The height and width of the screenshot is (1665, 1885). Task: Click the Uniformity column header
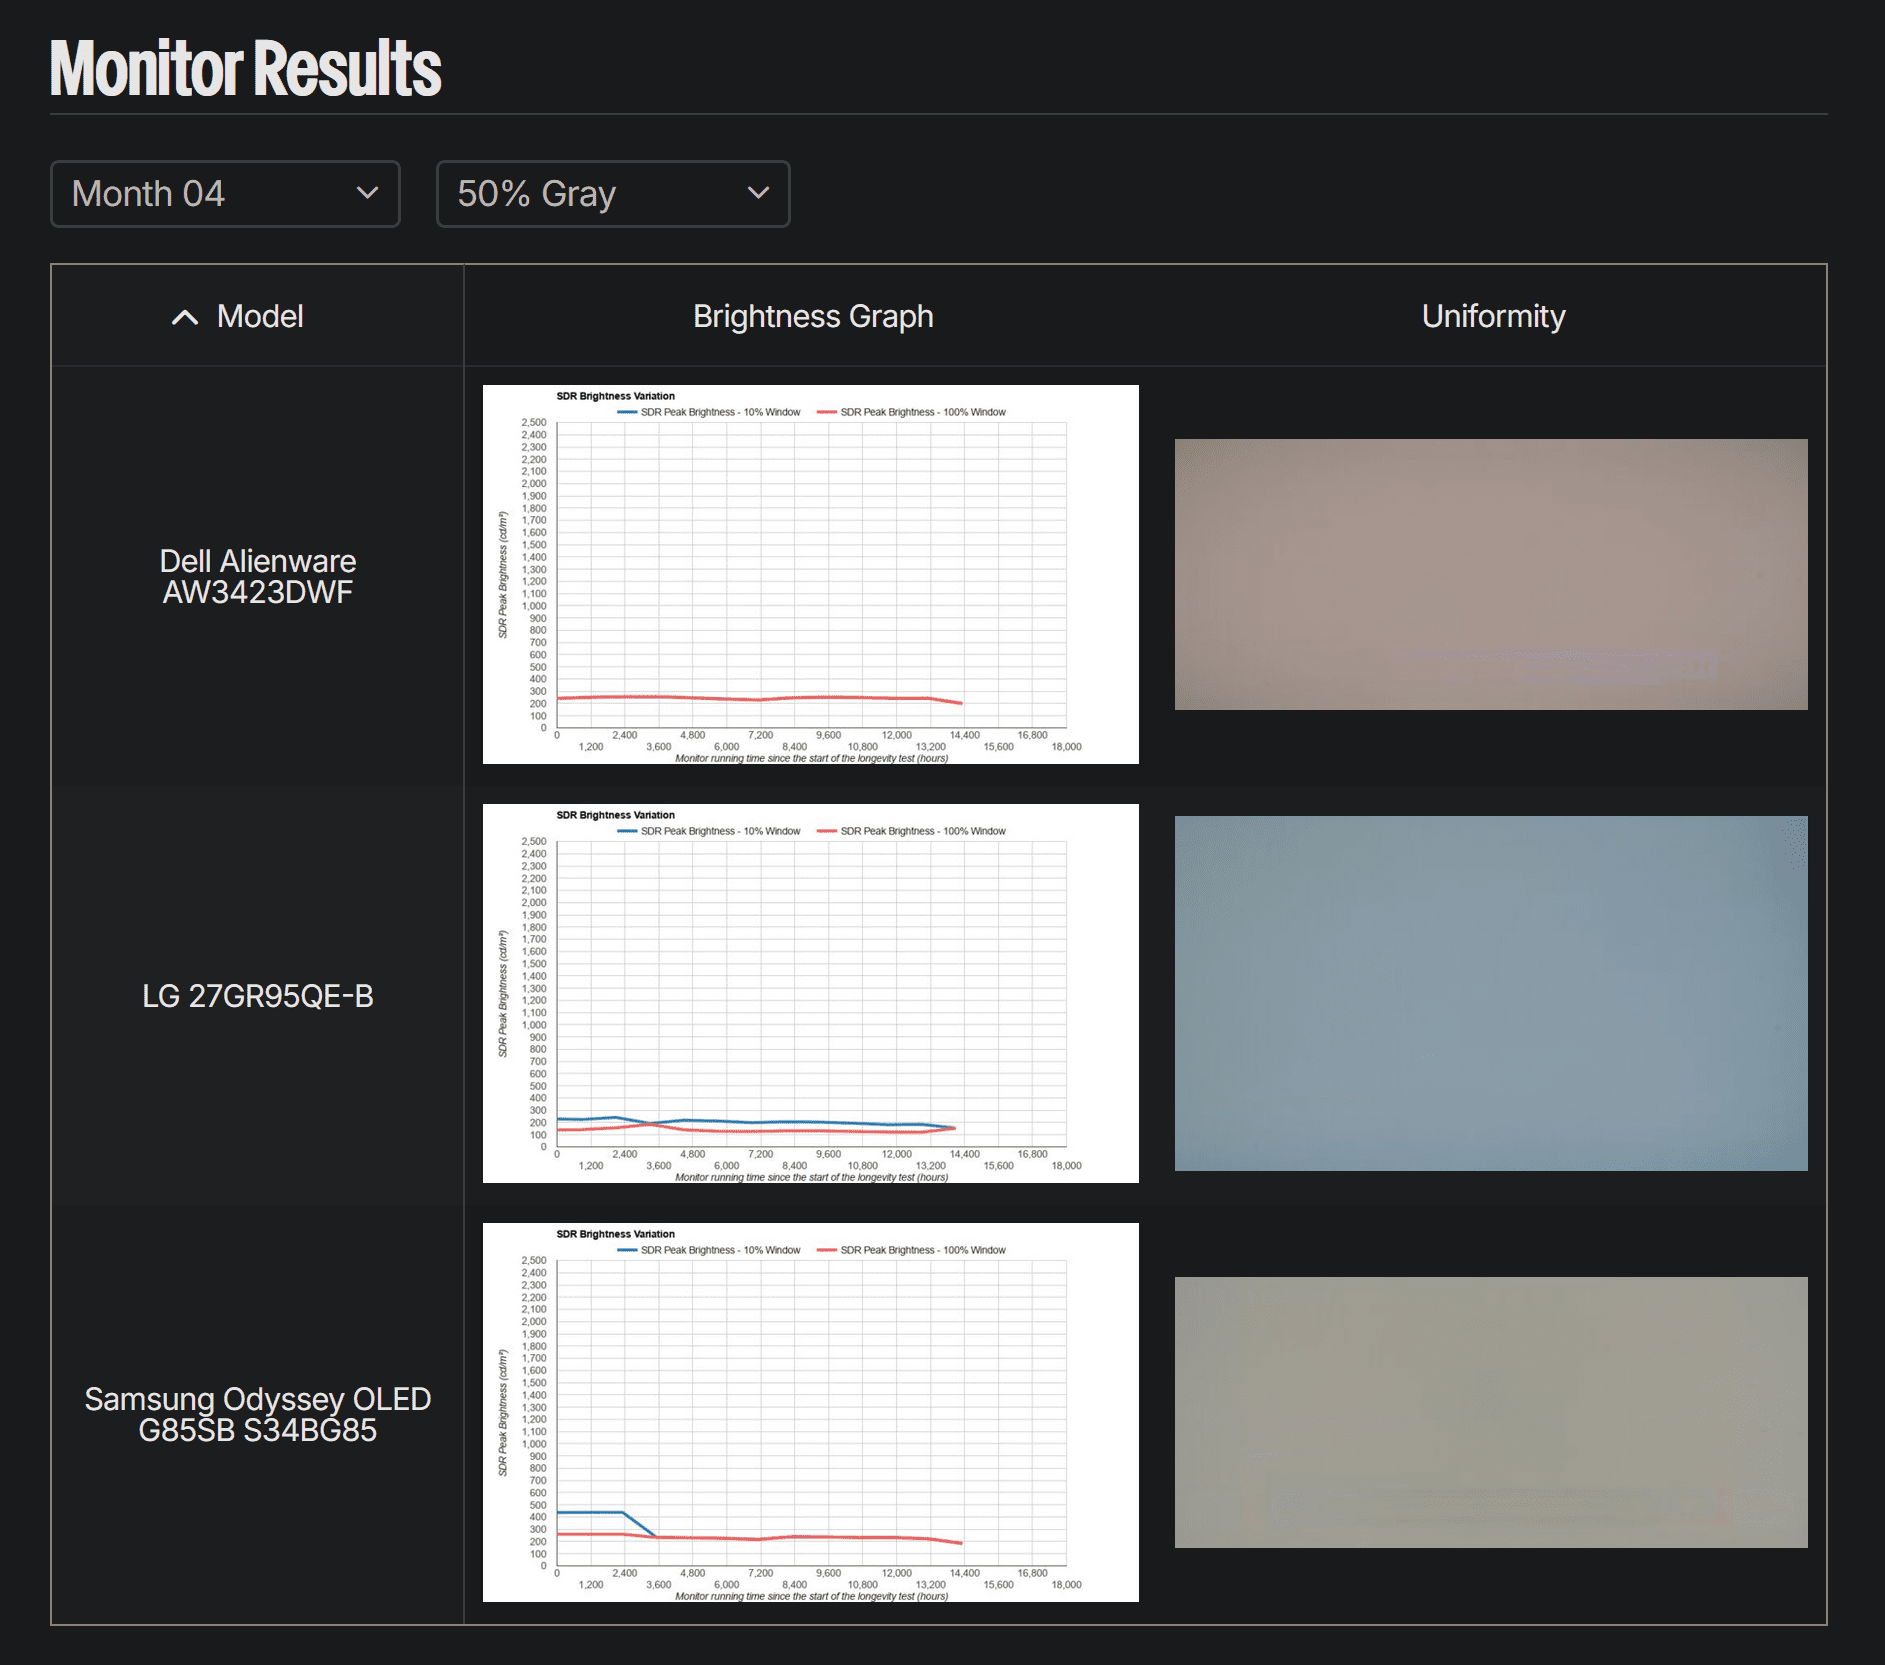pos(1493,316)
